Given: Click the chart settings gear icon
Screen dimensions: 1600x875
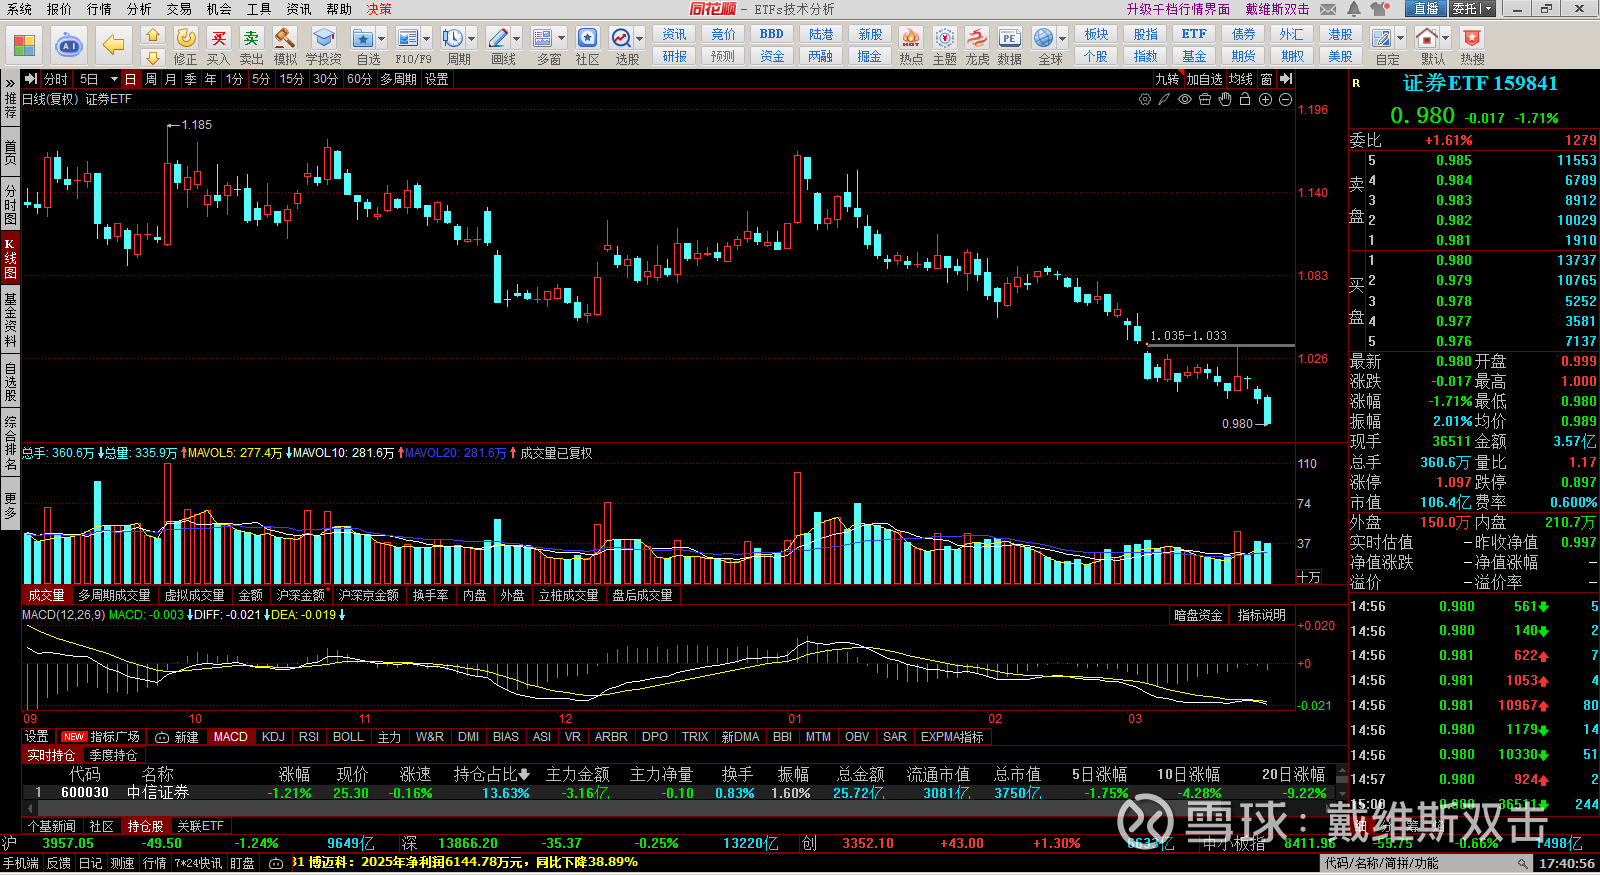Looking at the screenshot, I should click(x=1145, y=99).
